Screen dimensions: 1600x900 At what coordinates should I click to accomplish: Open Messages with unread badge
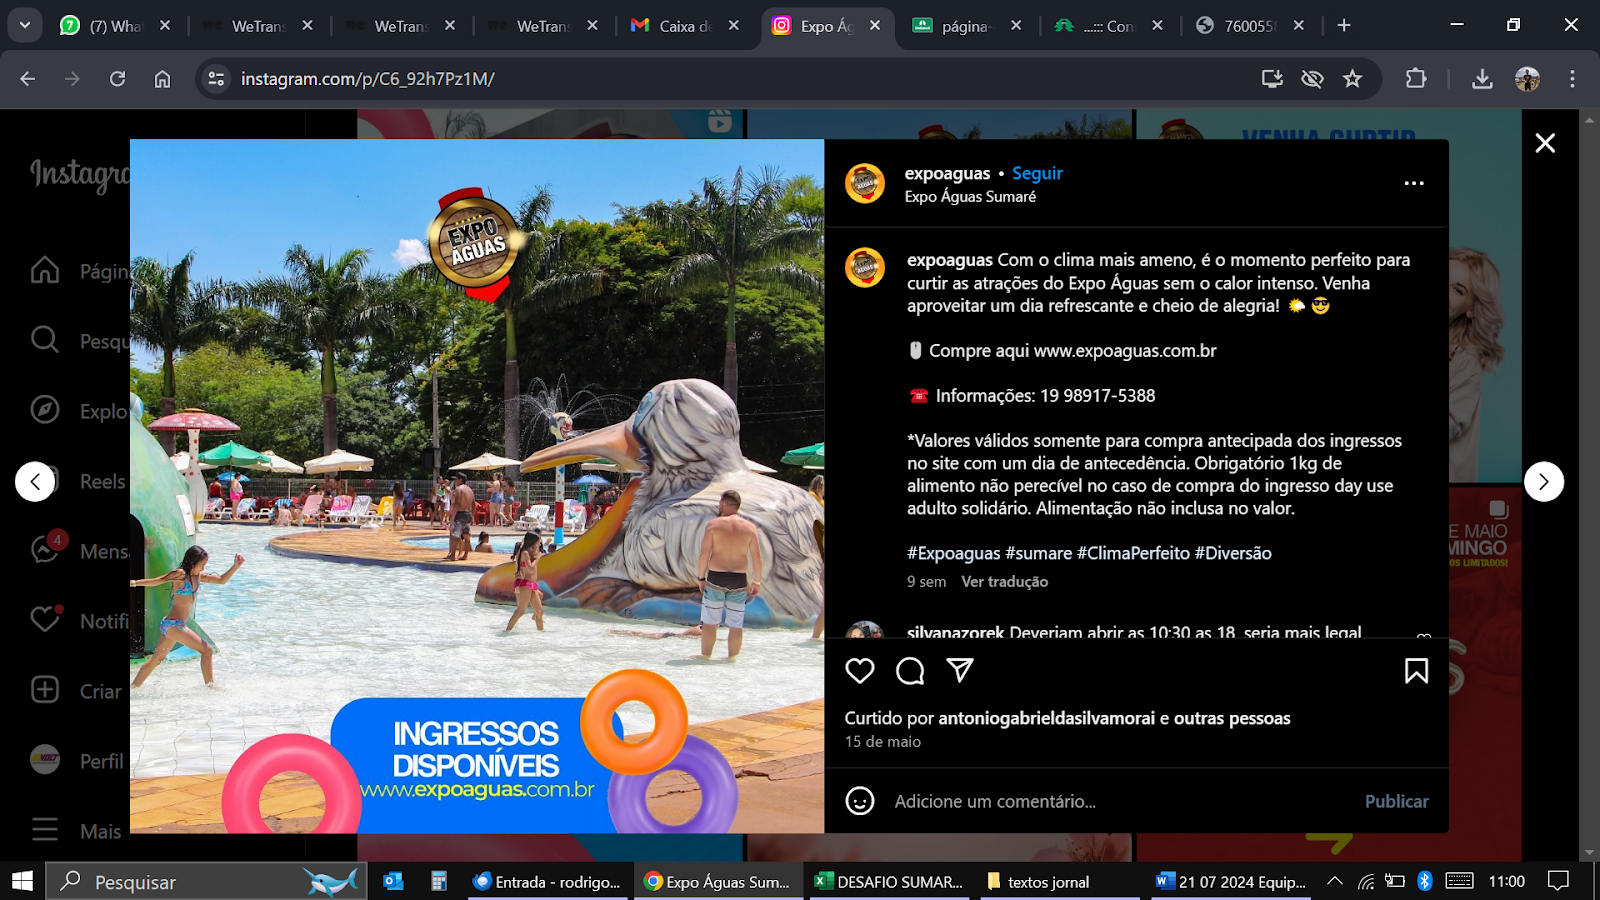point(80,551)
